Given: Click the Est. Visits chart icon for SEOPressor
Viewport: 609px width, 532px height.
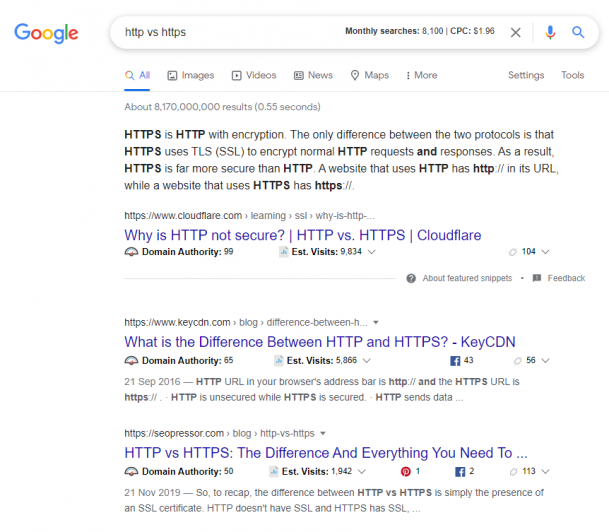Looking at the screenshot, I should (x=273, y=471).
